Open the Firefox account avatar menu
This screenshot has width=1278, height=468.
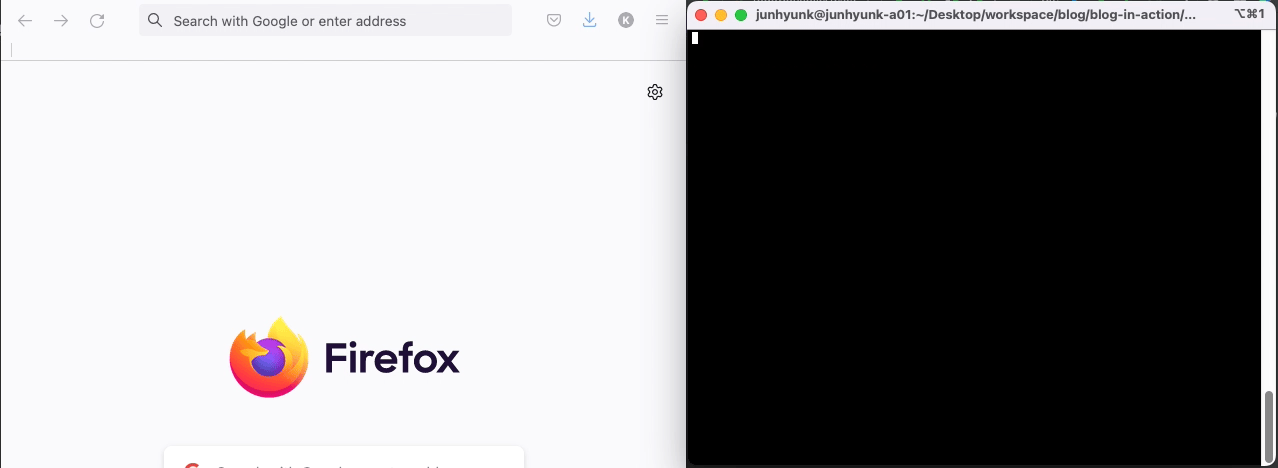point(626,20)
